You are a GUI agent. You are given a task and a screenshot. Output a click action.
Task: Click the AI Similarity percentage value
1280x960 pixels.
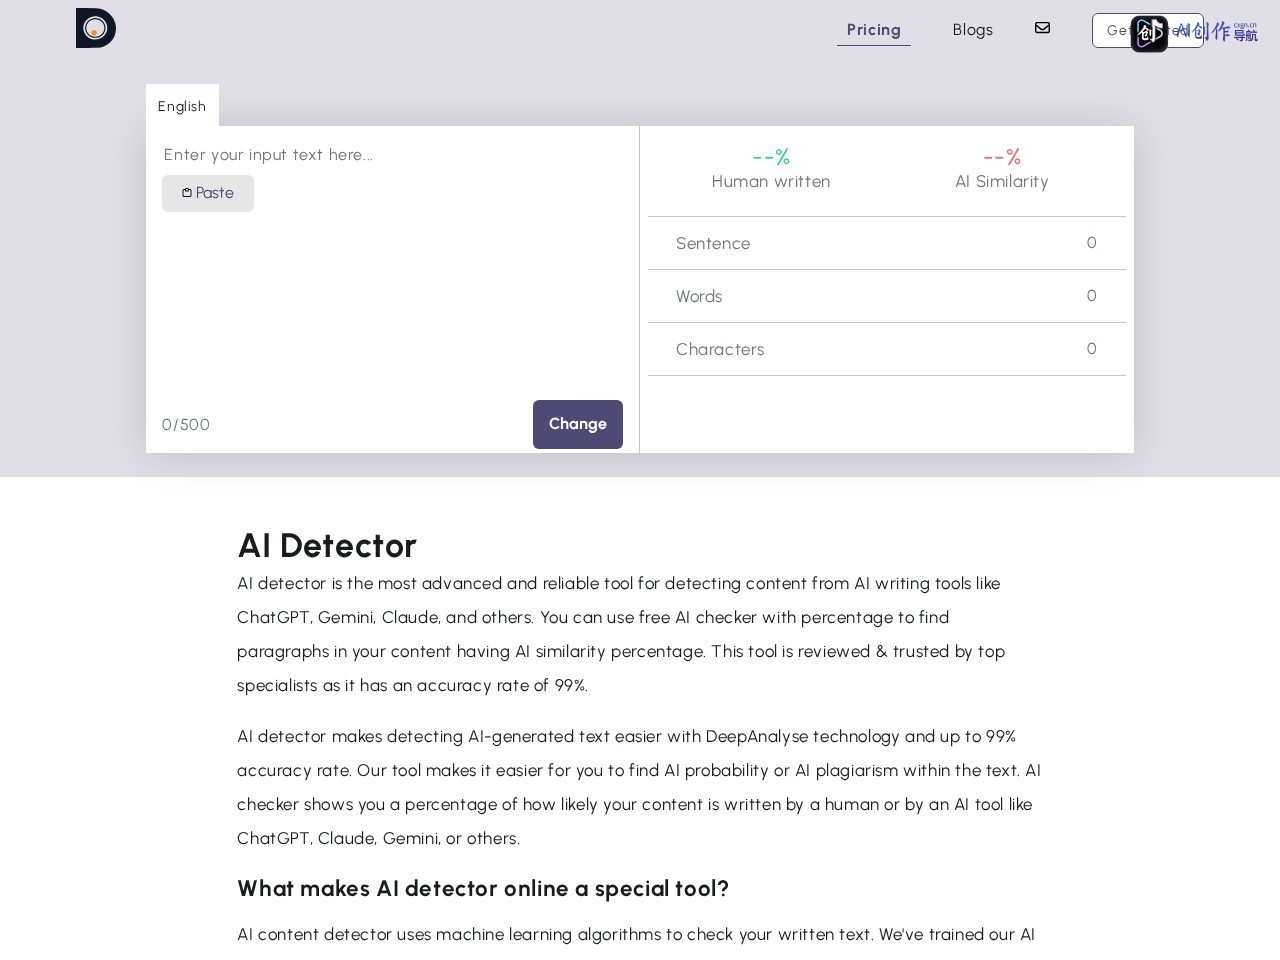(x=1002, y=157)
